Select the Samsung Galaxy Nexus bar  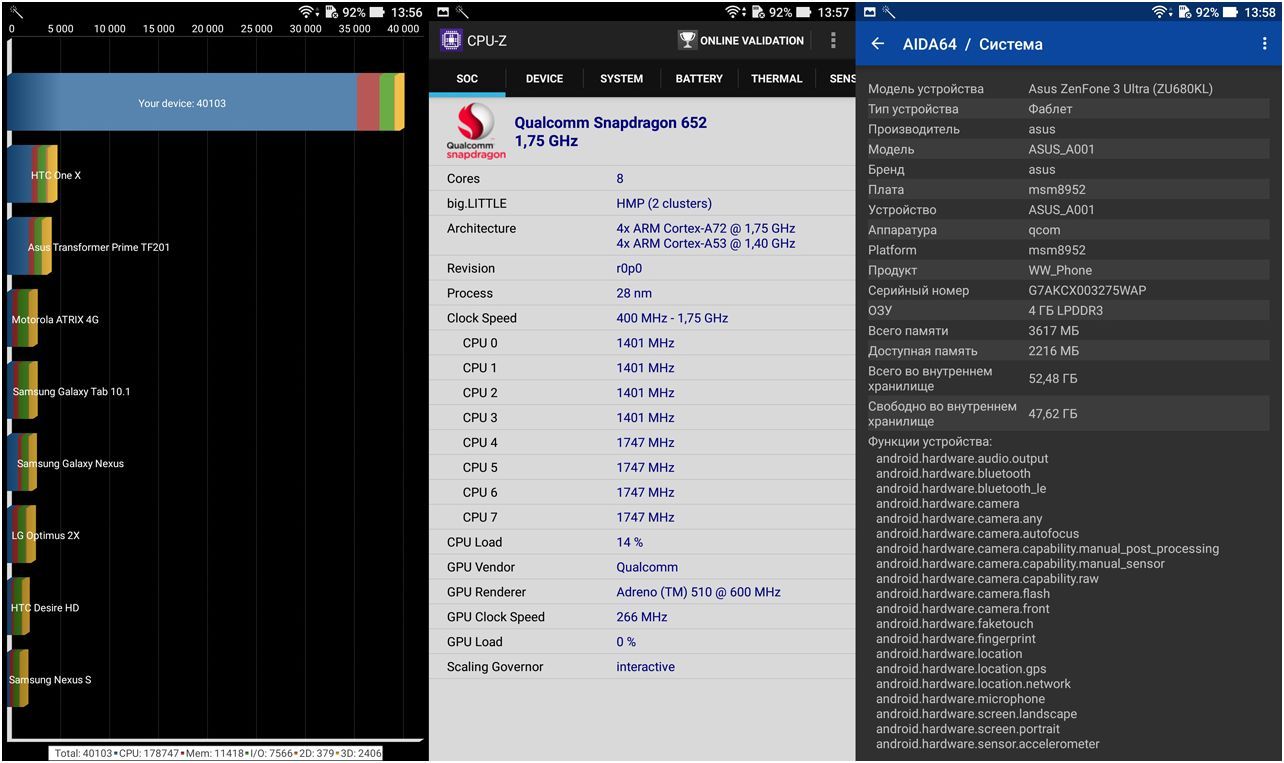point(22,463)
